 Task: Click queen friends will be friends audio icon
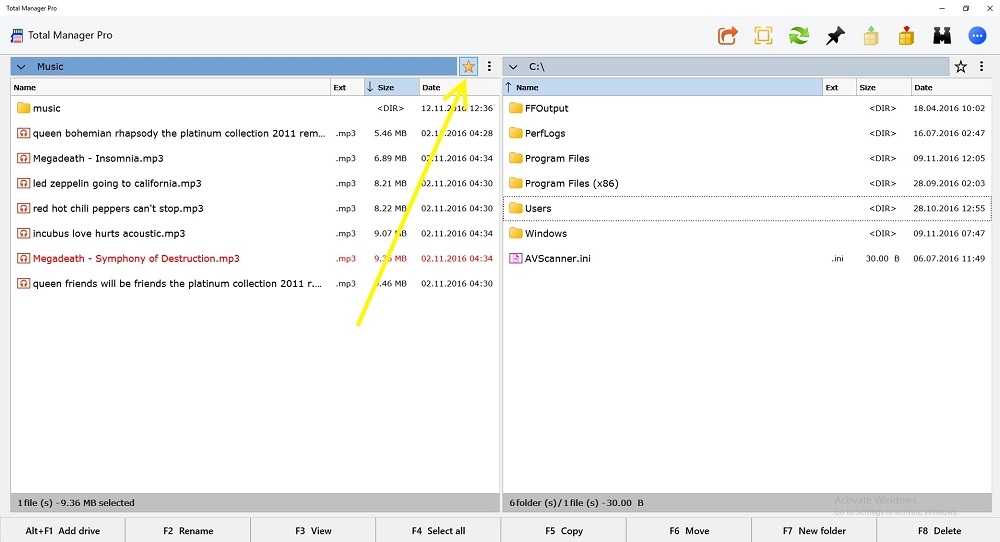pos(24,283)
